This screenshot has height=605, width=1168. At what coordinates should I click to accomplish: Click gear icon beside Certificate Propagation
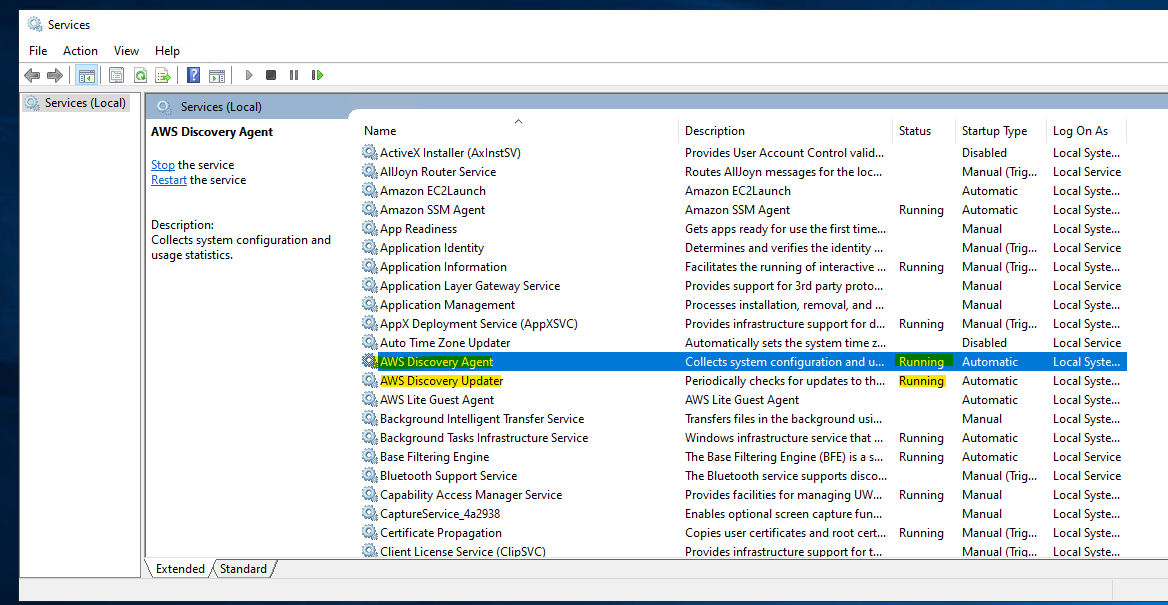coord(369,533)
